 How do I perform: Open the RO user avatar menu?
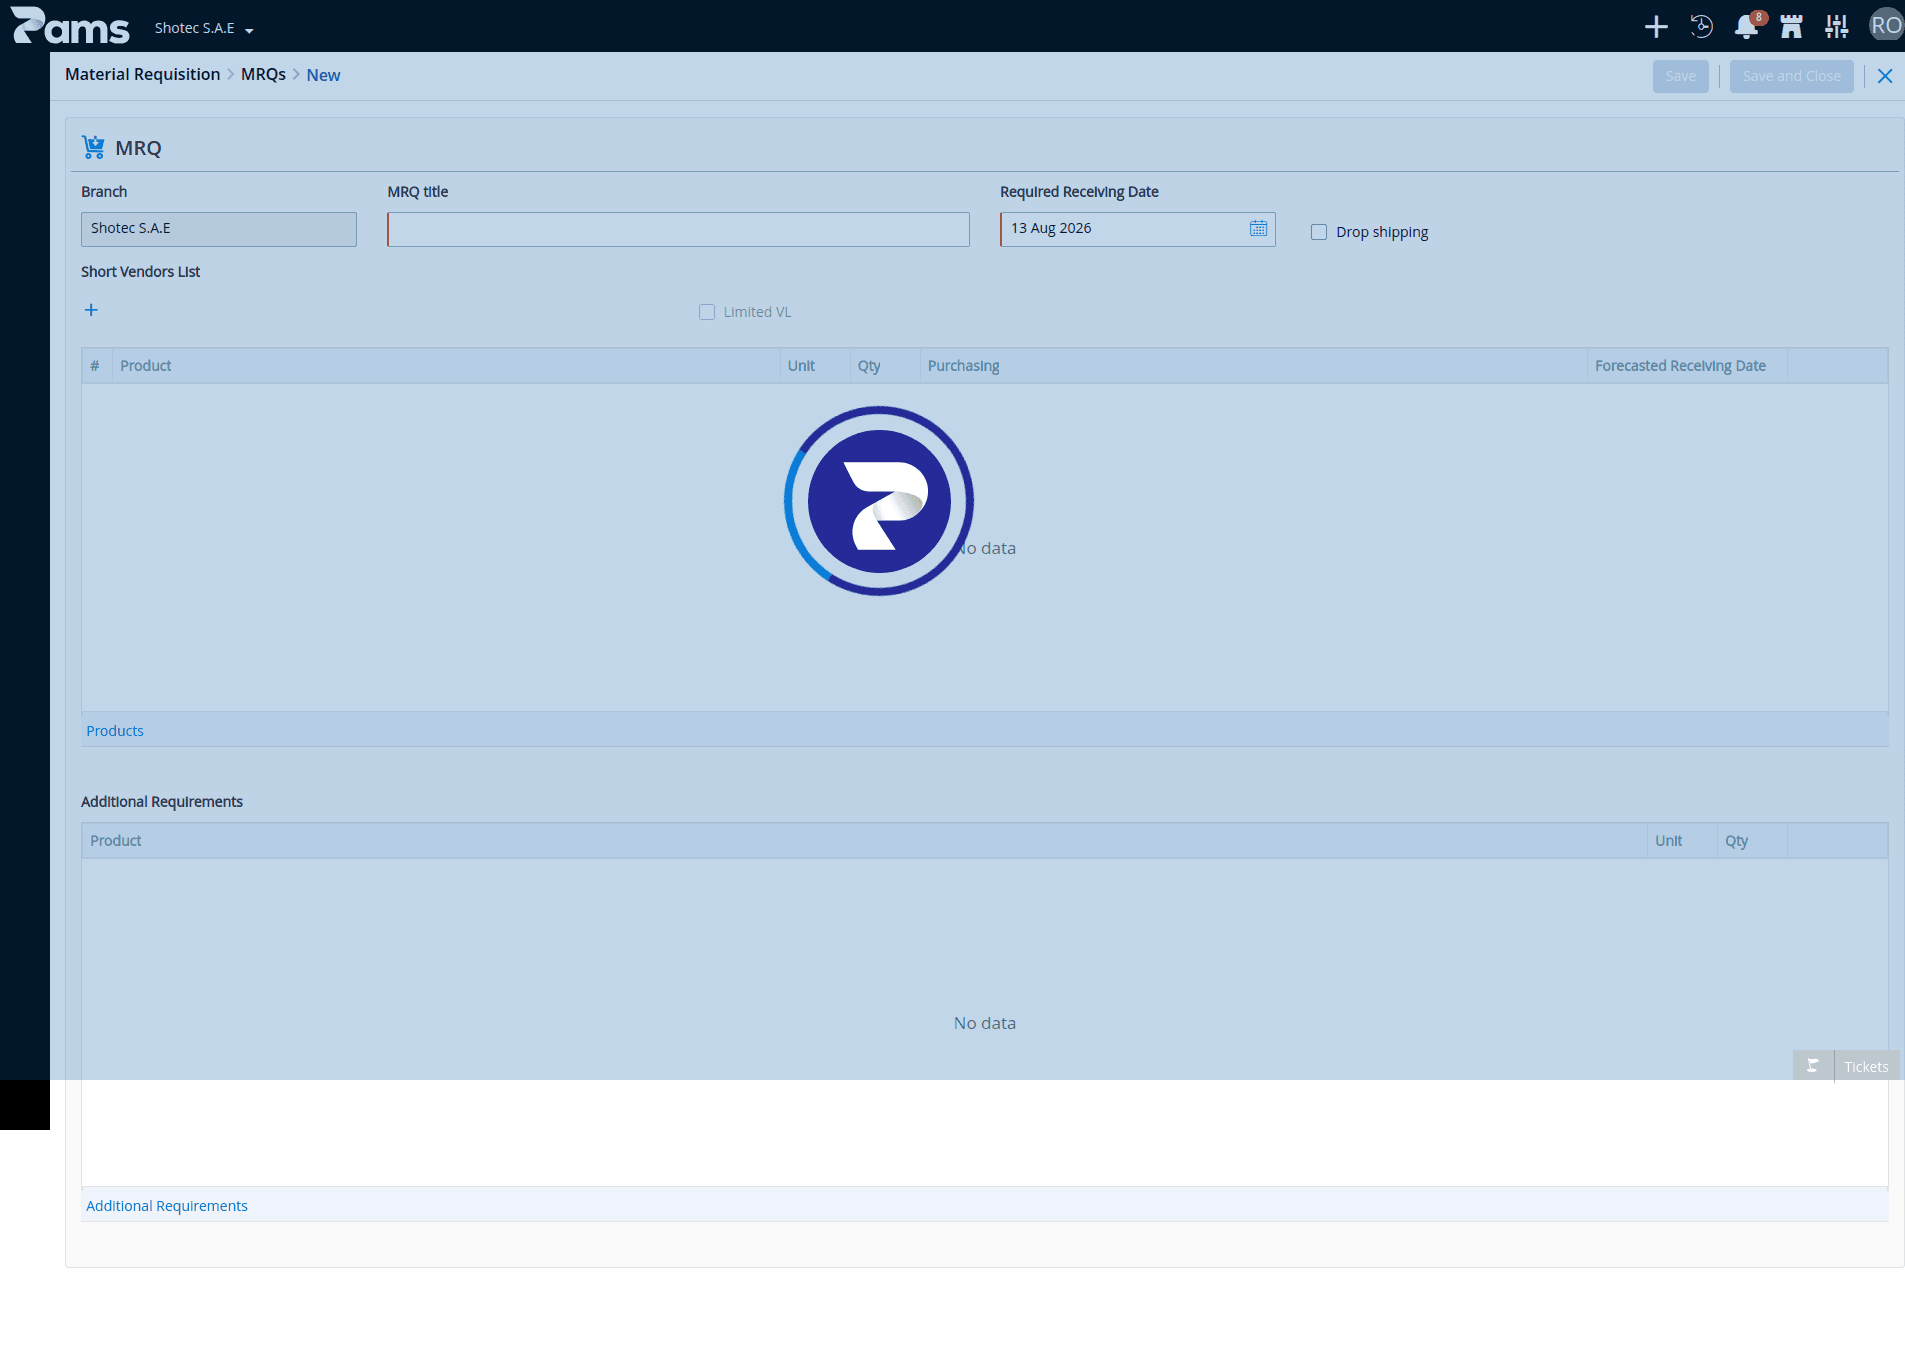pyautogui.click(x=1886, y=26)
